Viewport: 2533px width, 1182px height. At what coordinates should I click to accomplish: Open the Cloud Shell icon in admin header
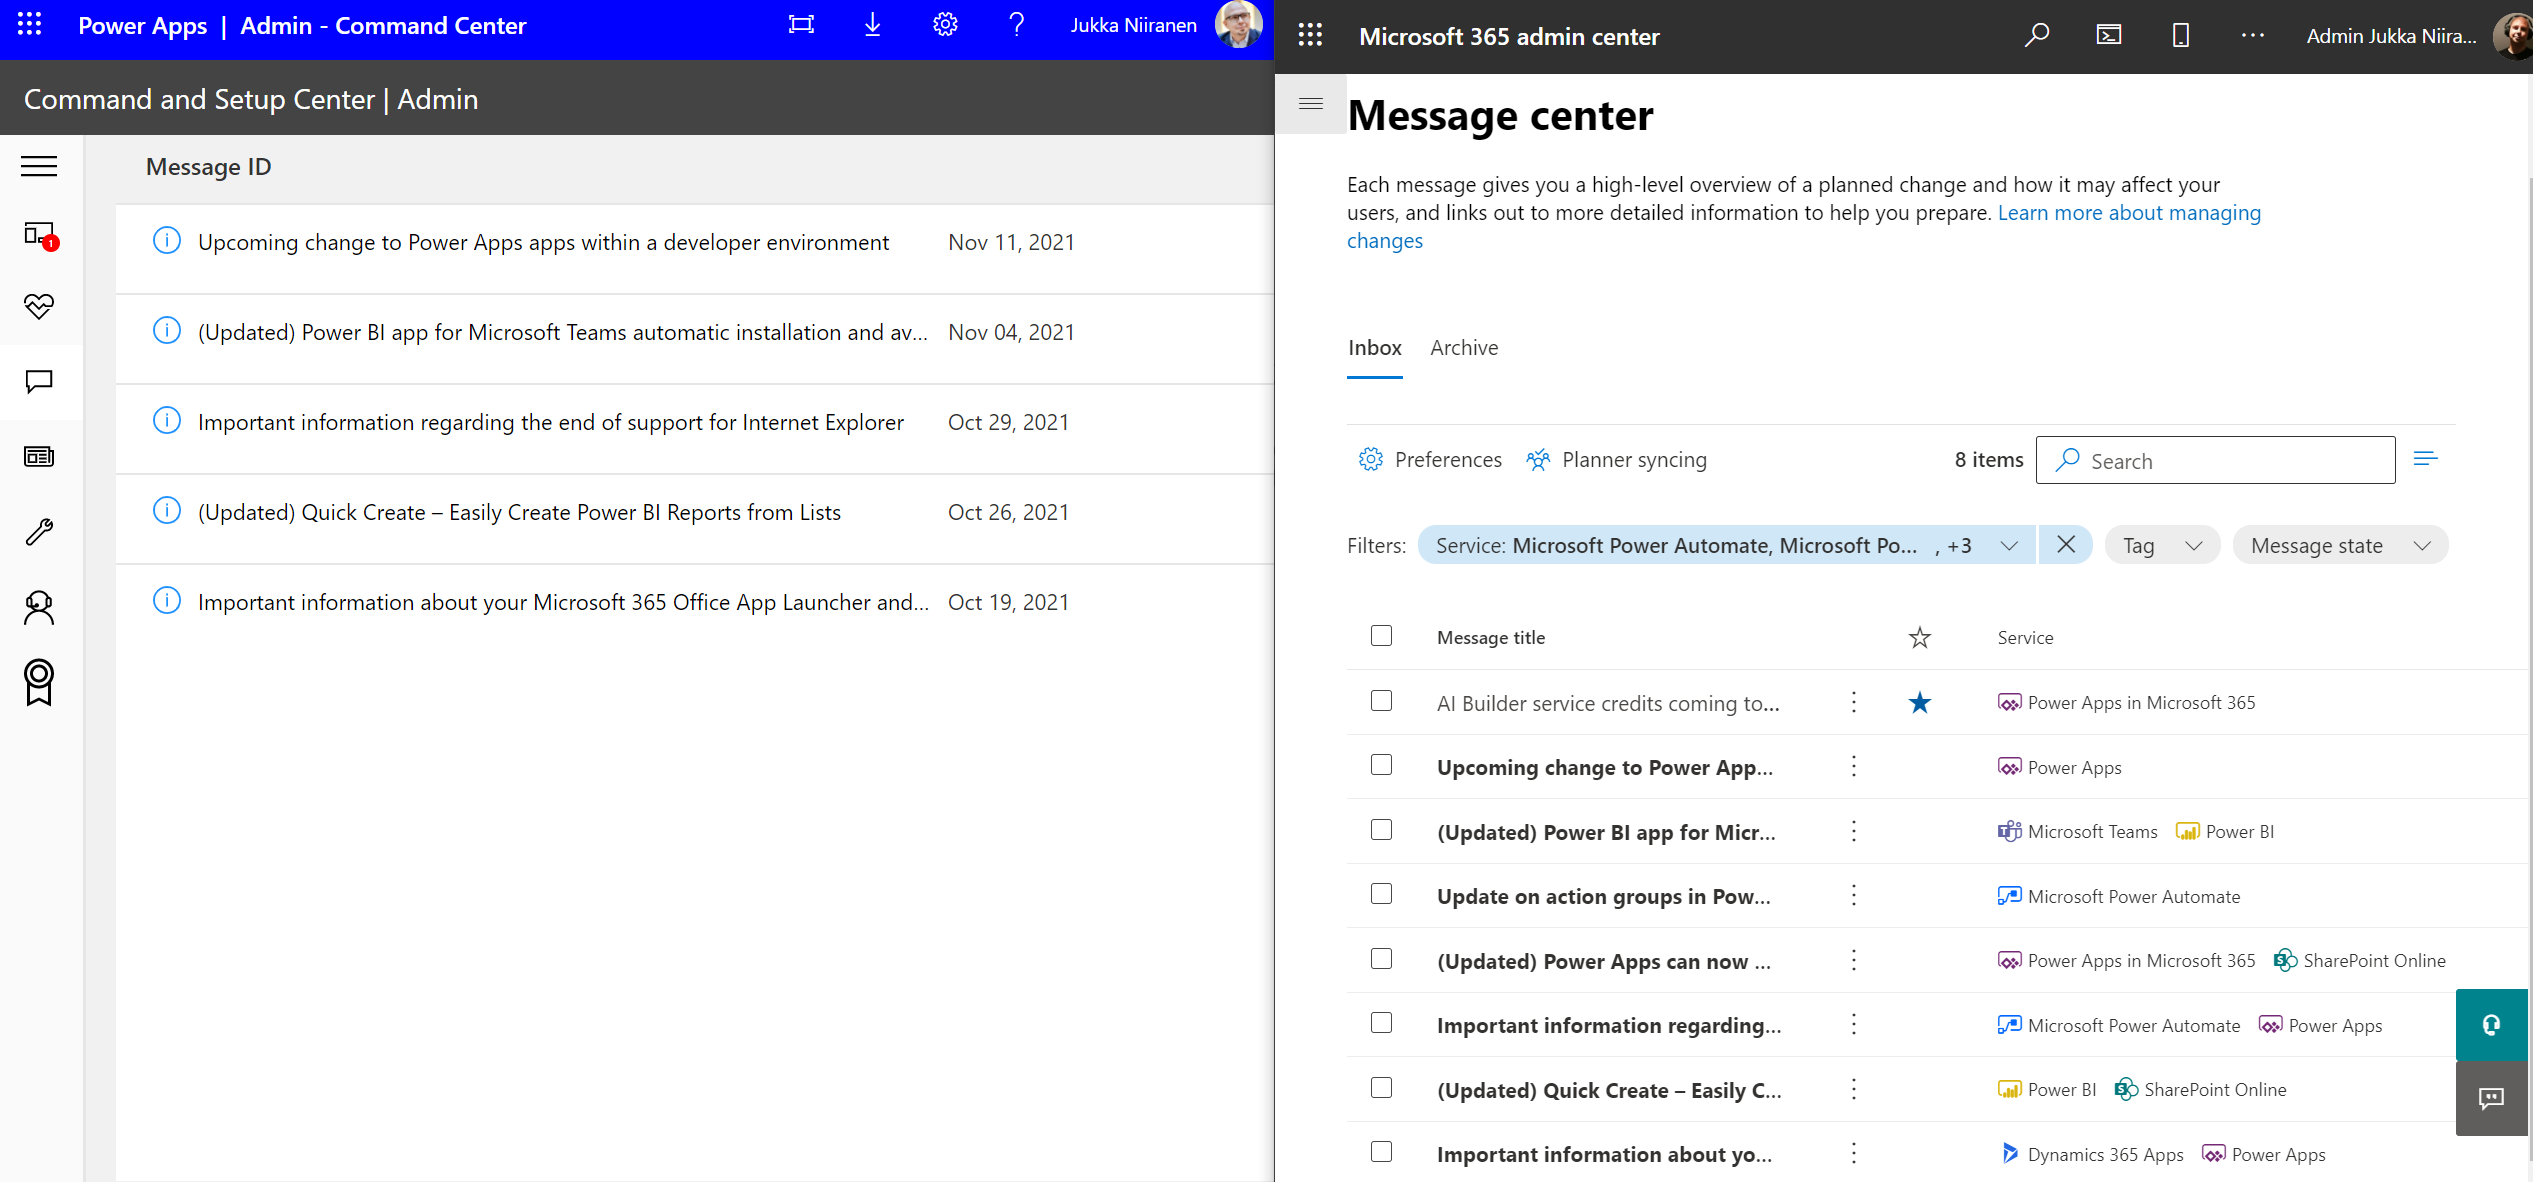click(2108, 36)
